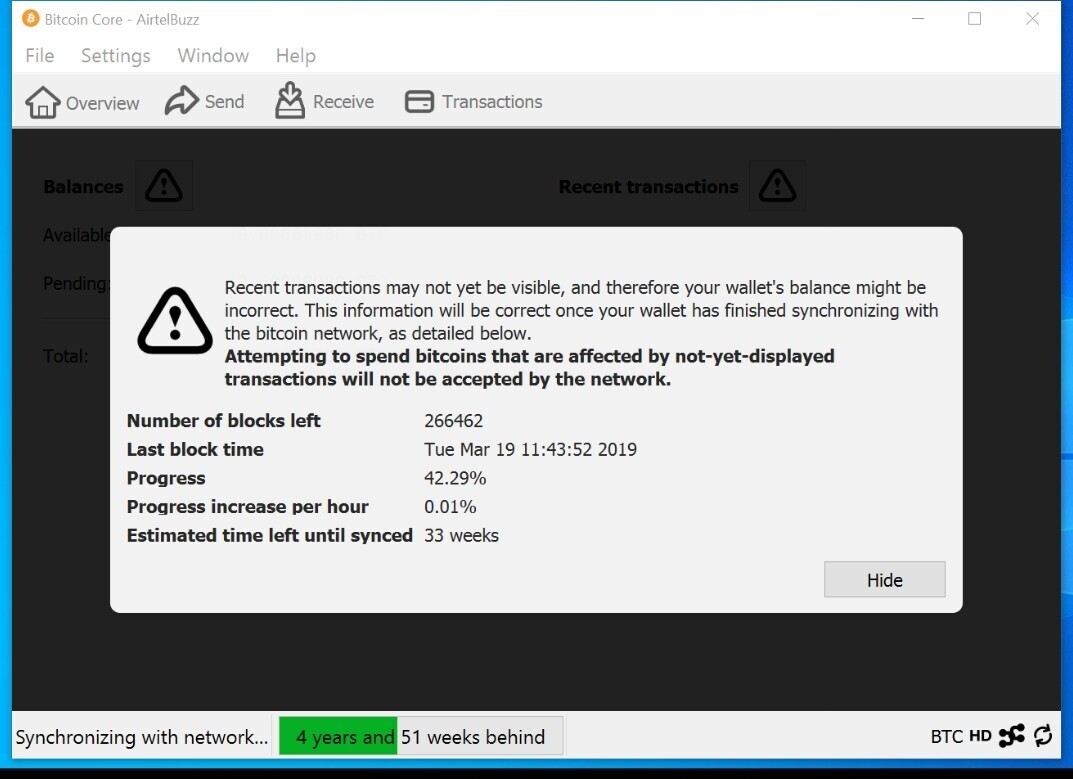This screenshot has height=779, width=1073.
Task: Click the 'Recent transactions' heading
Action: 649,187
